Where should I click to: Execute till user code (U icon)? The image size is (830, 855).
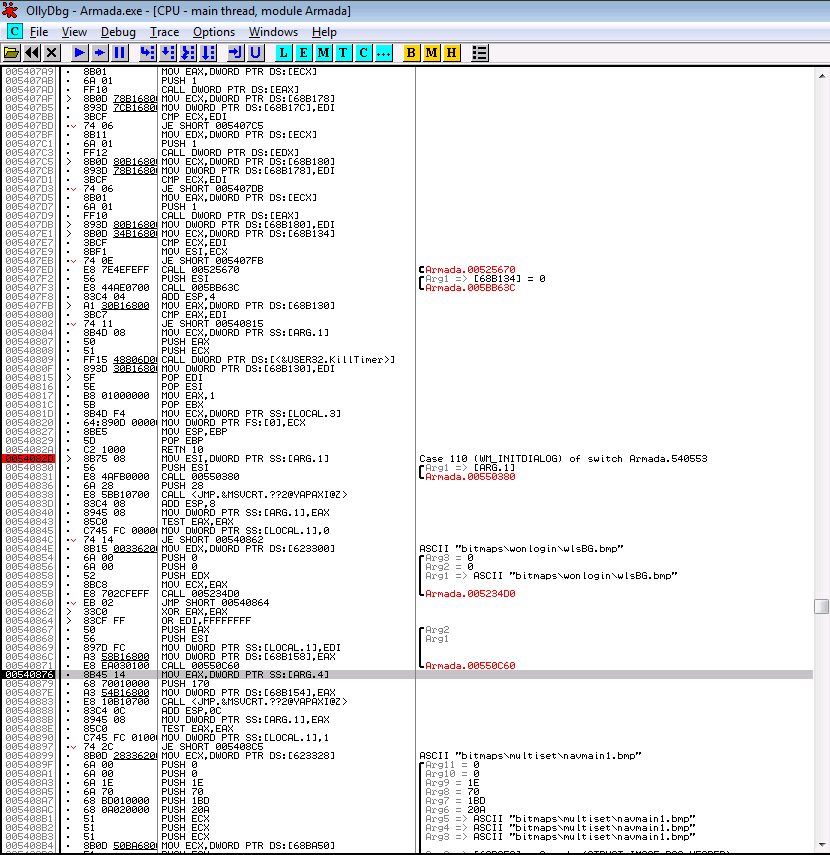[255, 53]
